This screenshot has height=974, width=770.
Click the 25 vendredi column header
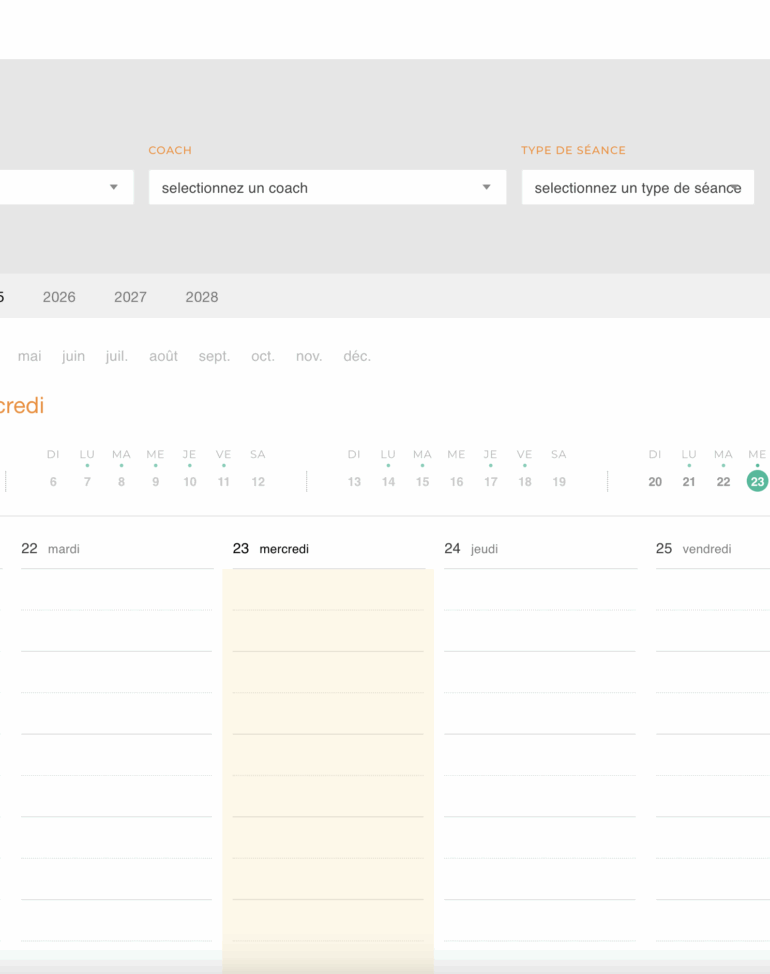tap(694, 548)
